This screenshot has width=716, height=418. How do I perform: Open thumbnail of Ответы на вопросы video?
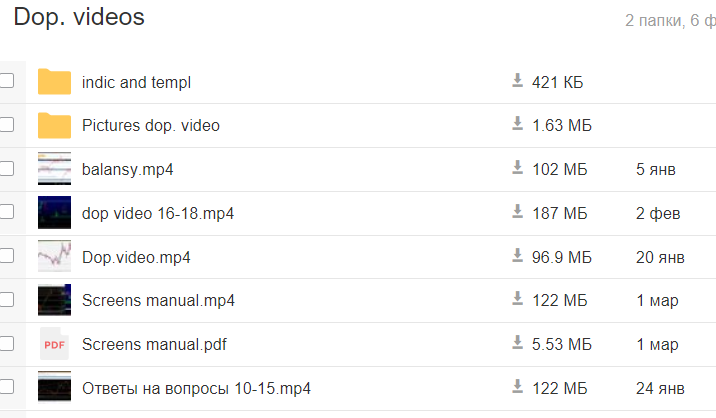pyautogui.click(x=54, y=388)
